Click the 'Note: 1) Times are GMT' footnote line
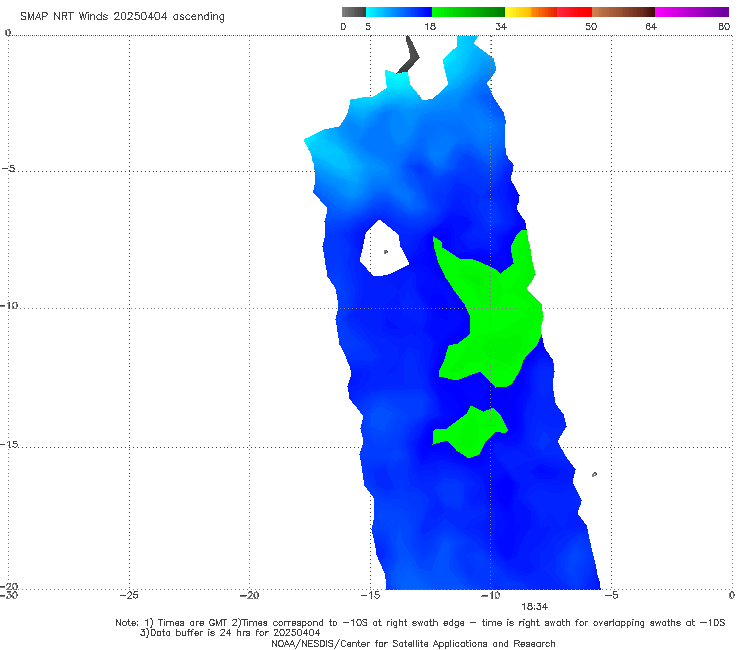The image size is (740, 650). point(420,623)
